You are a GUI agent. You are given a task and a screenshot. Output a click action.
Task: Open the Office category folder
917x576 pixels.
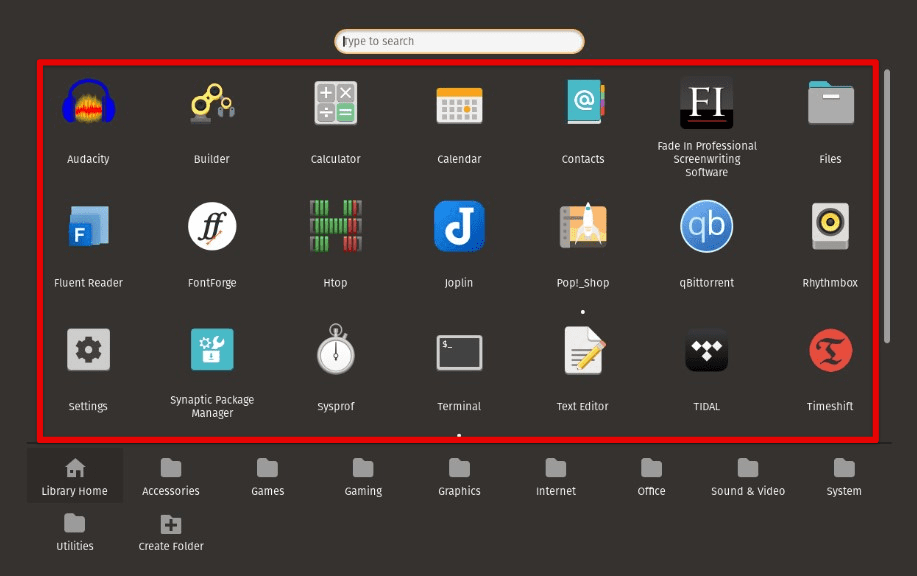tap(650, 474)
